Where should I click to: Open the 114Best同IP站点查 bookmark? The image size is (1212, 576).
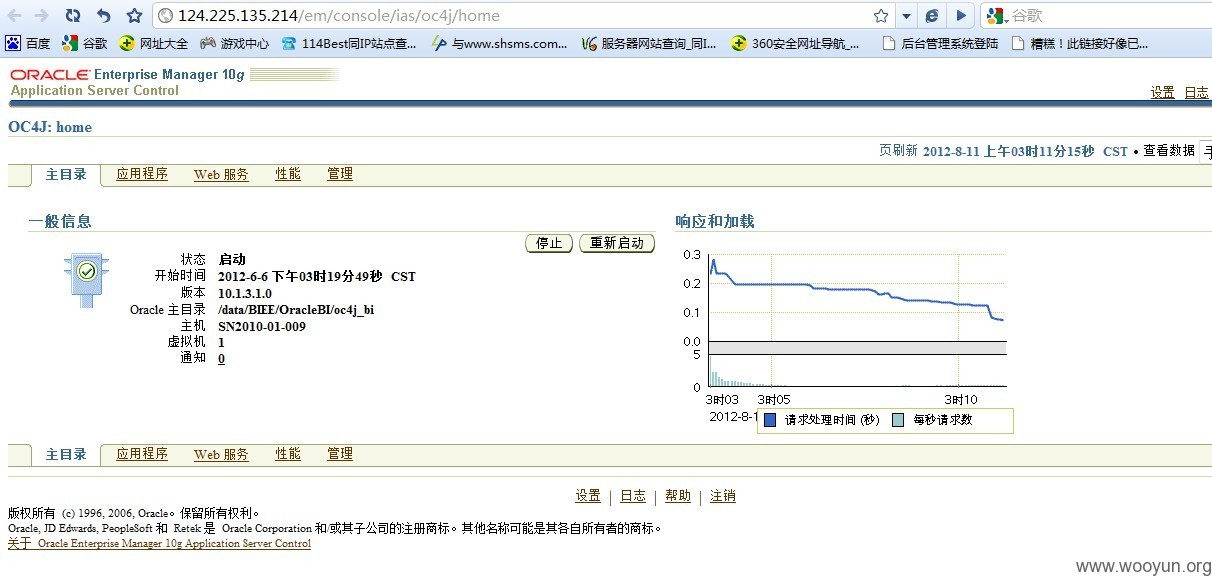point(349,43)
